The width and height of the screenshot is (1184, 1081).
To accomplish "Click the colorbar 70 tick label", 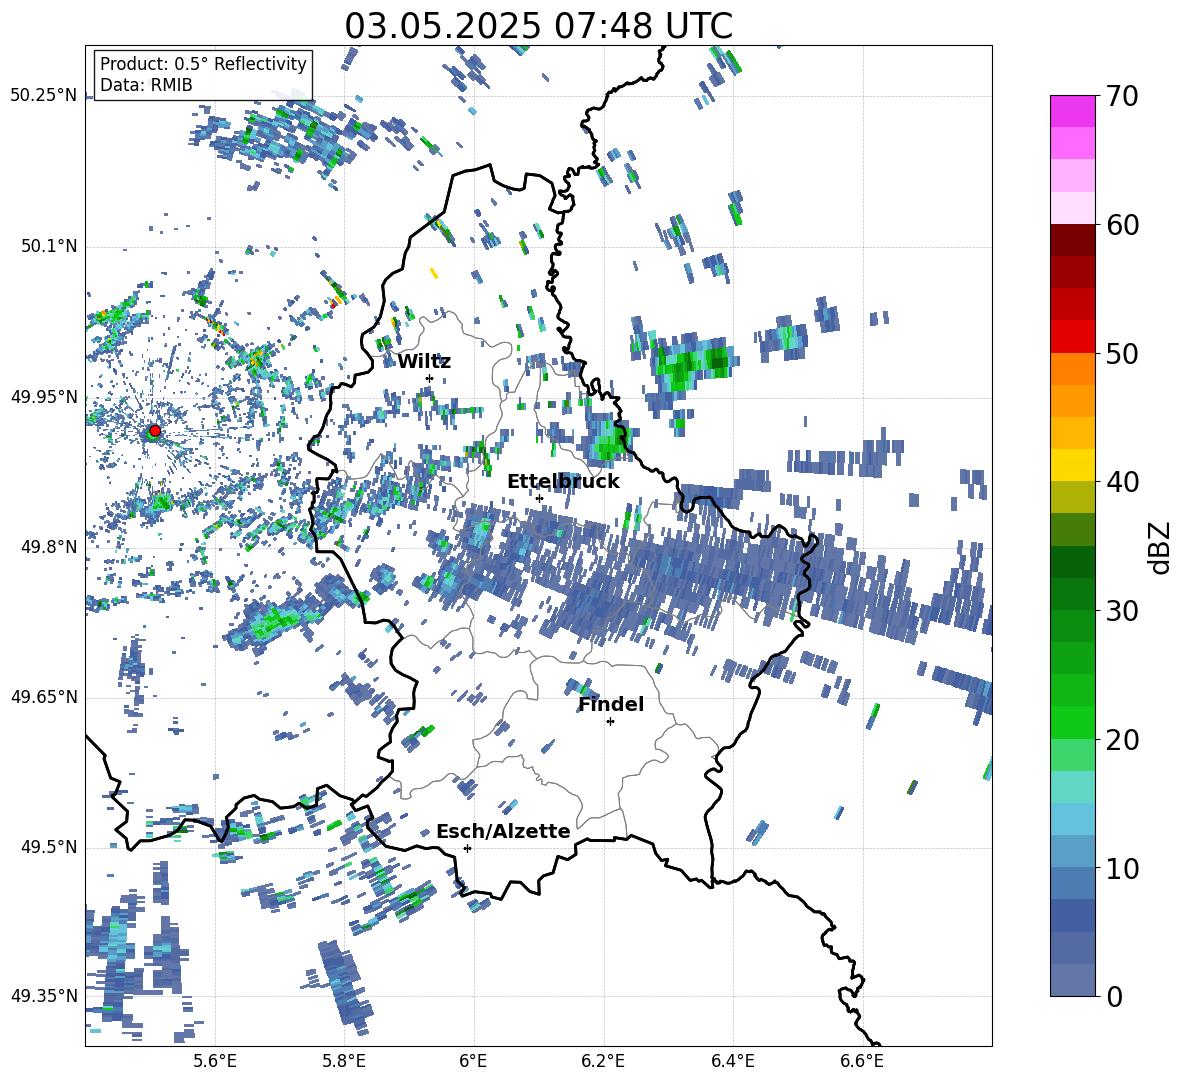I will click(1122, 96).
